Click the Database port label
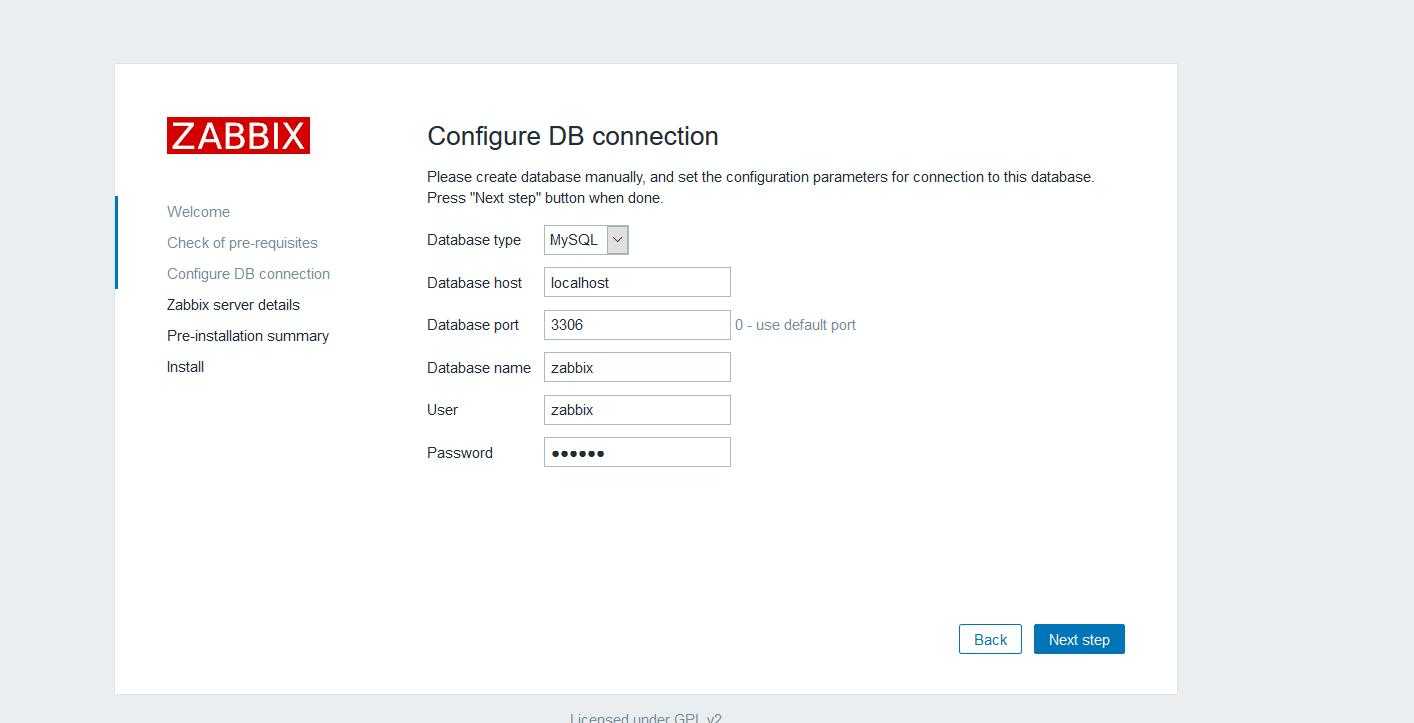Screen dimensions: 1414x723 pos(473,325)
